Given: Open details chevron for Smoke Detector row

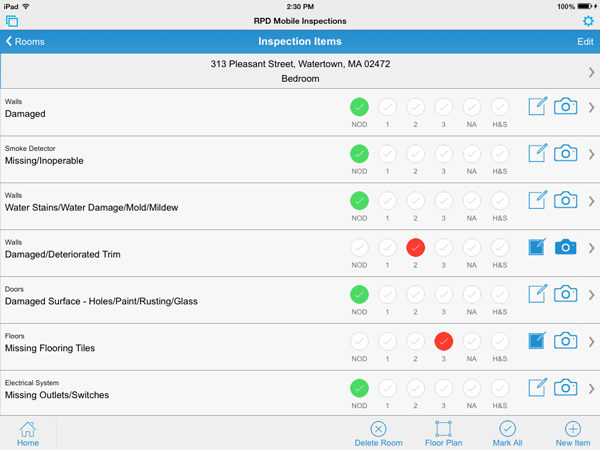Looking at the screenshot, I should pos(591,155).
